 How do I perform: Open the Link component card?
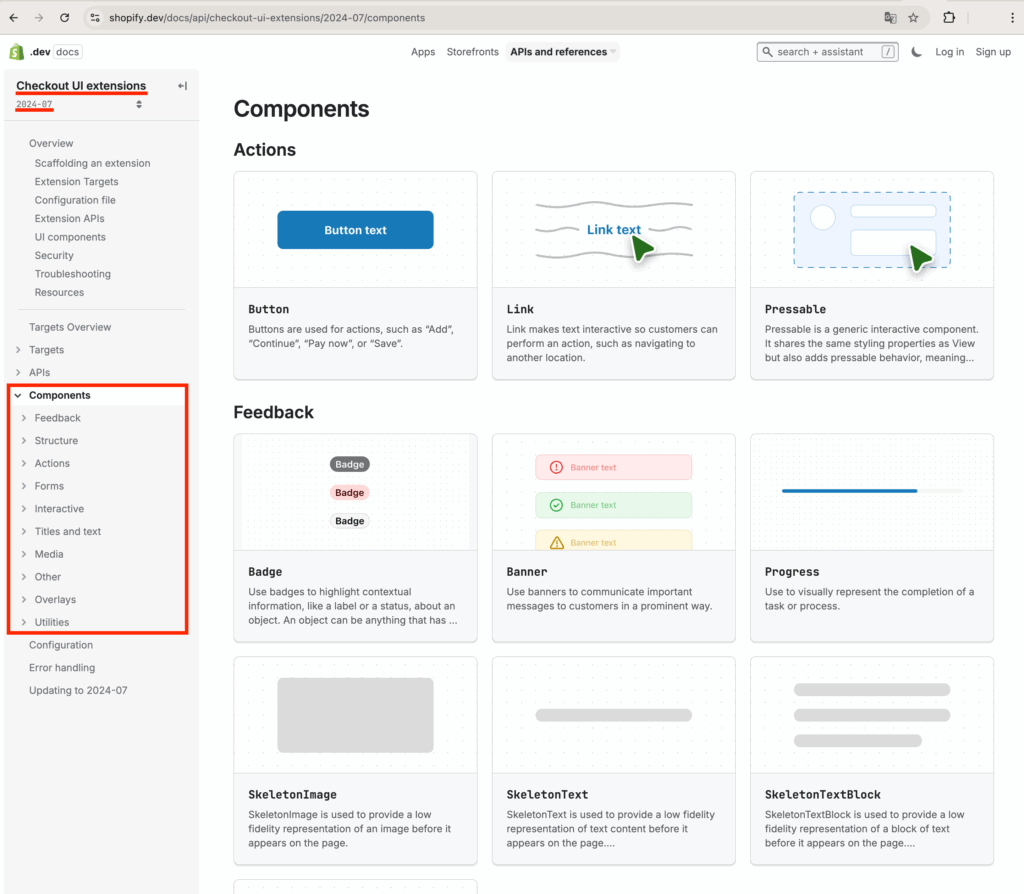pos(613,276)
